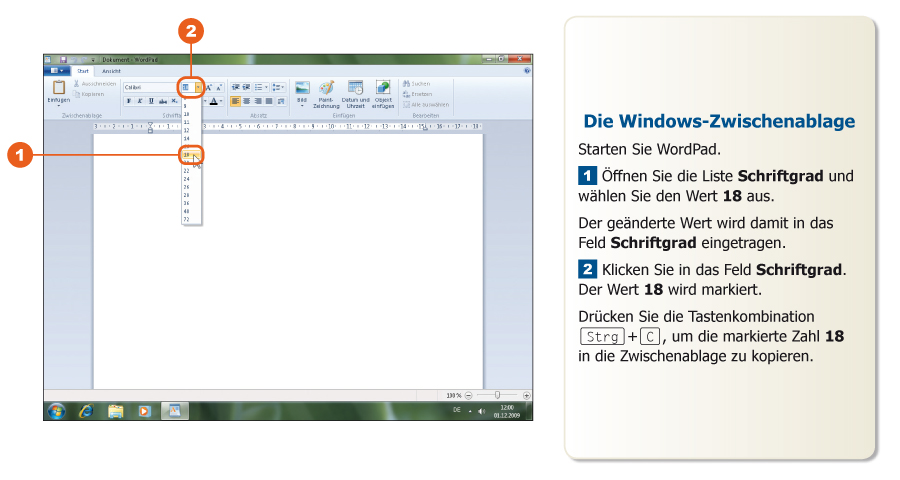
Task: Select font size 72 in the list
Action: tap(187, 219)
